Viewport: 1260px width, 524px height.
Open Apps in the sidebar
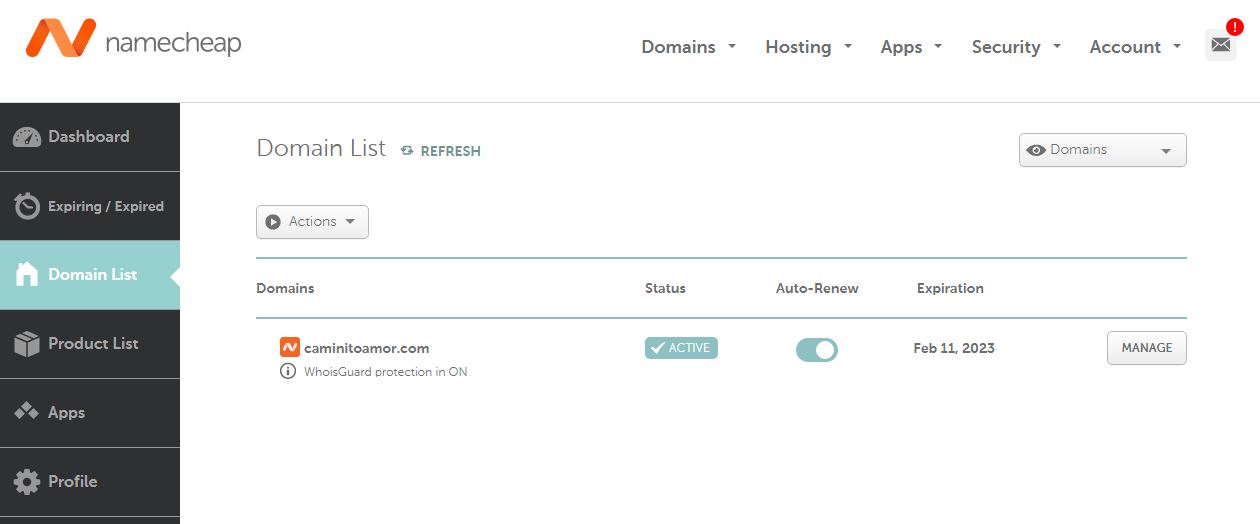click(90, 413)
